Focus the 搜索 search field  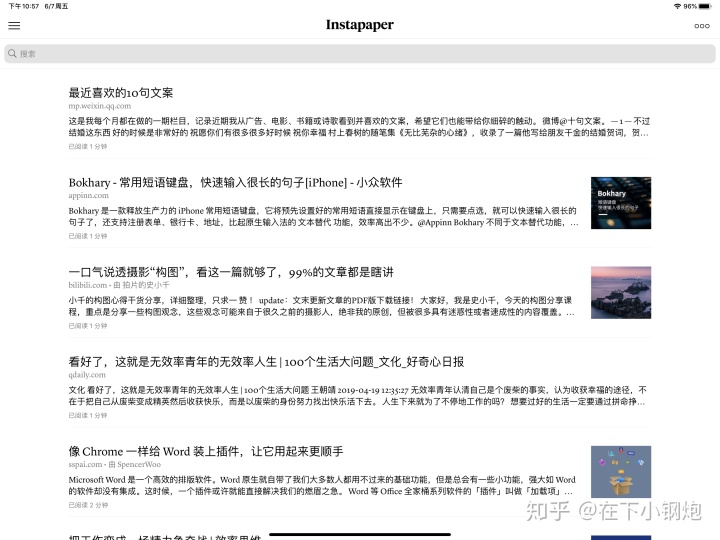pos(360,54)
